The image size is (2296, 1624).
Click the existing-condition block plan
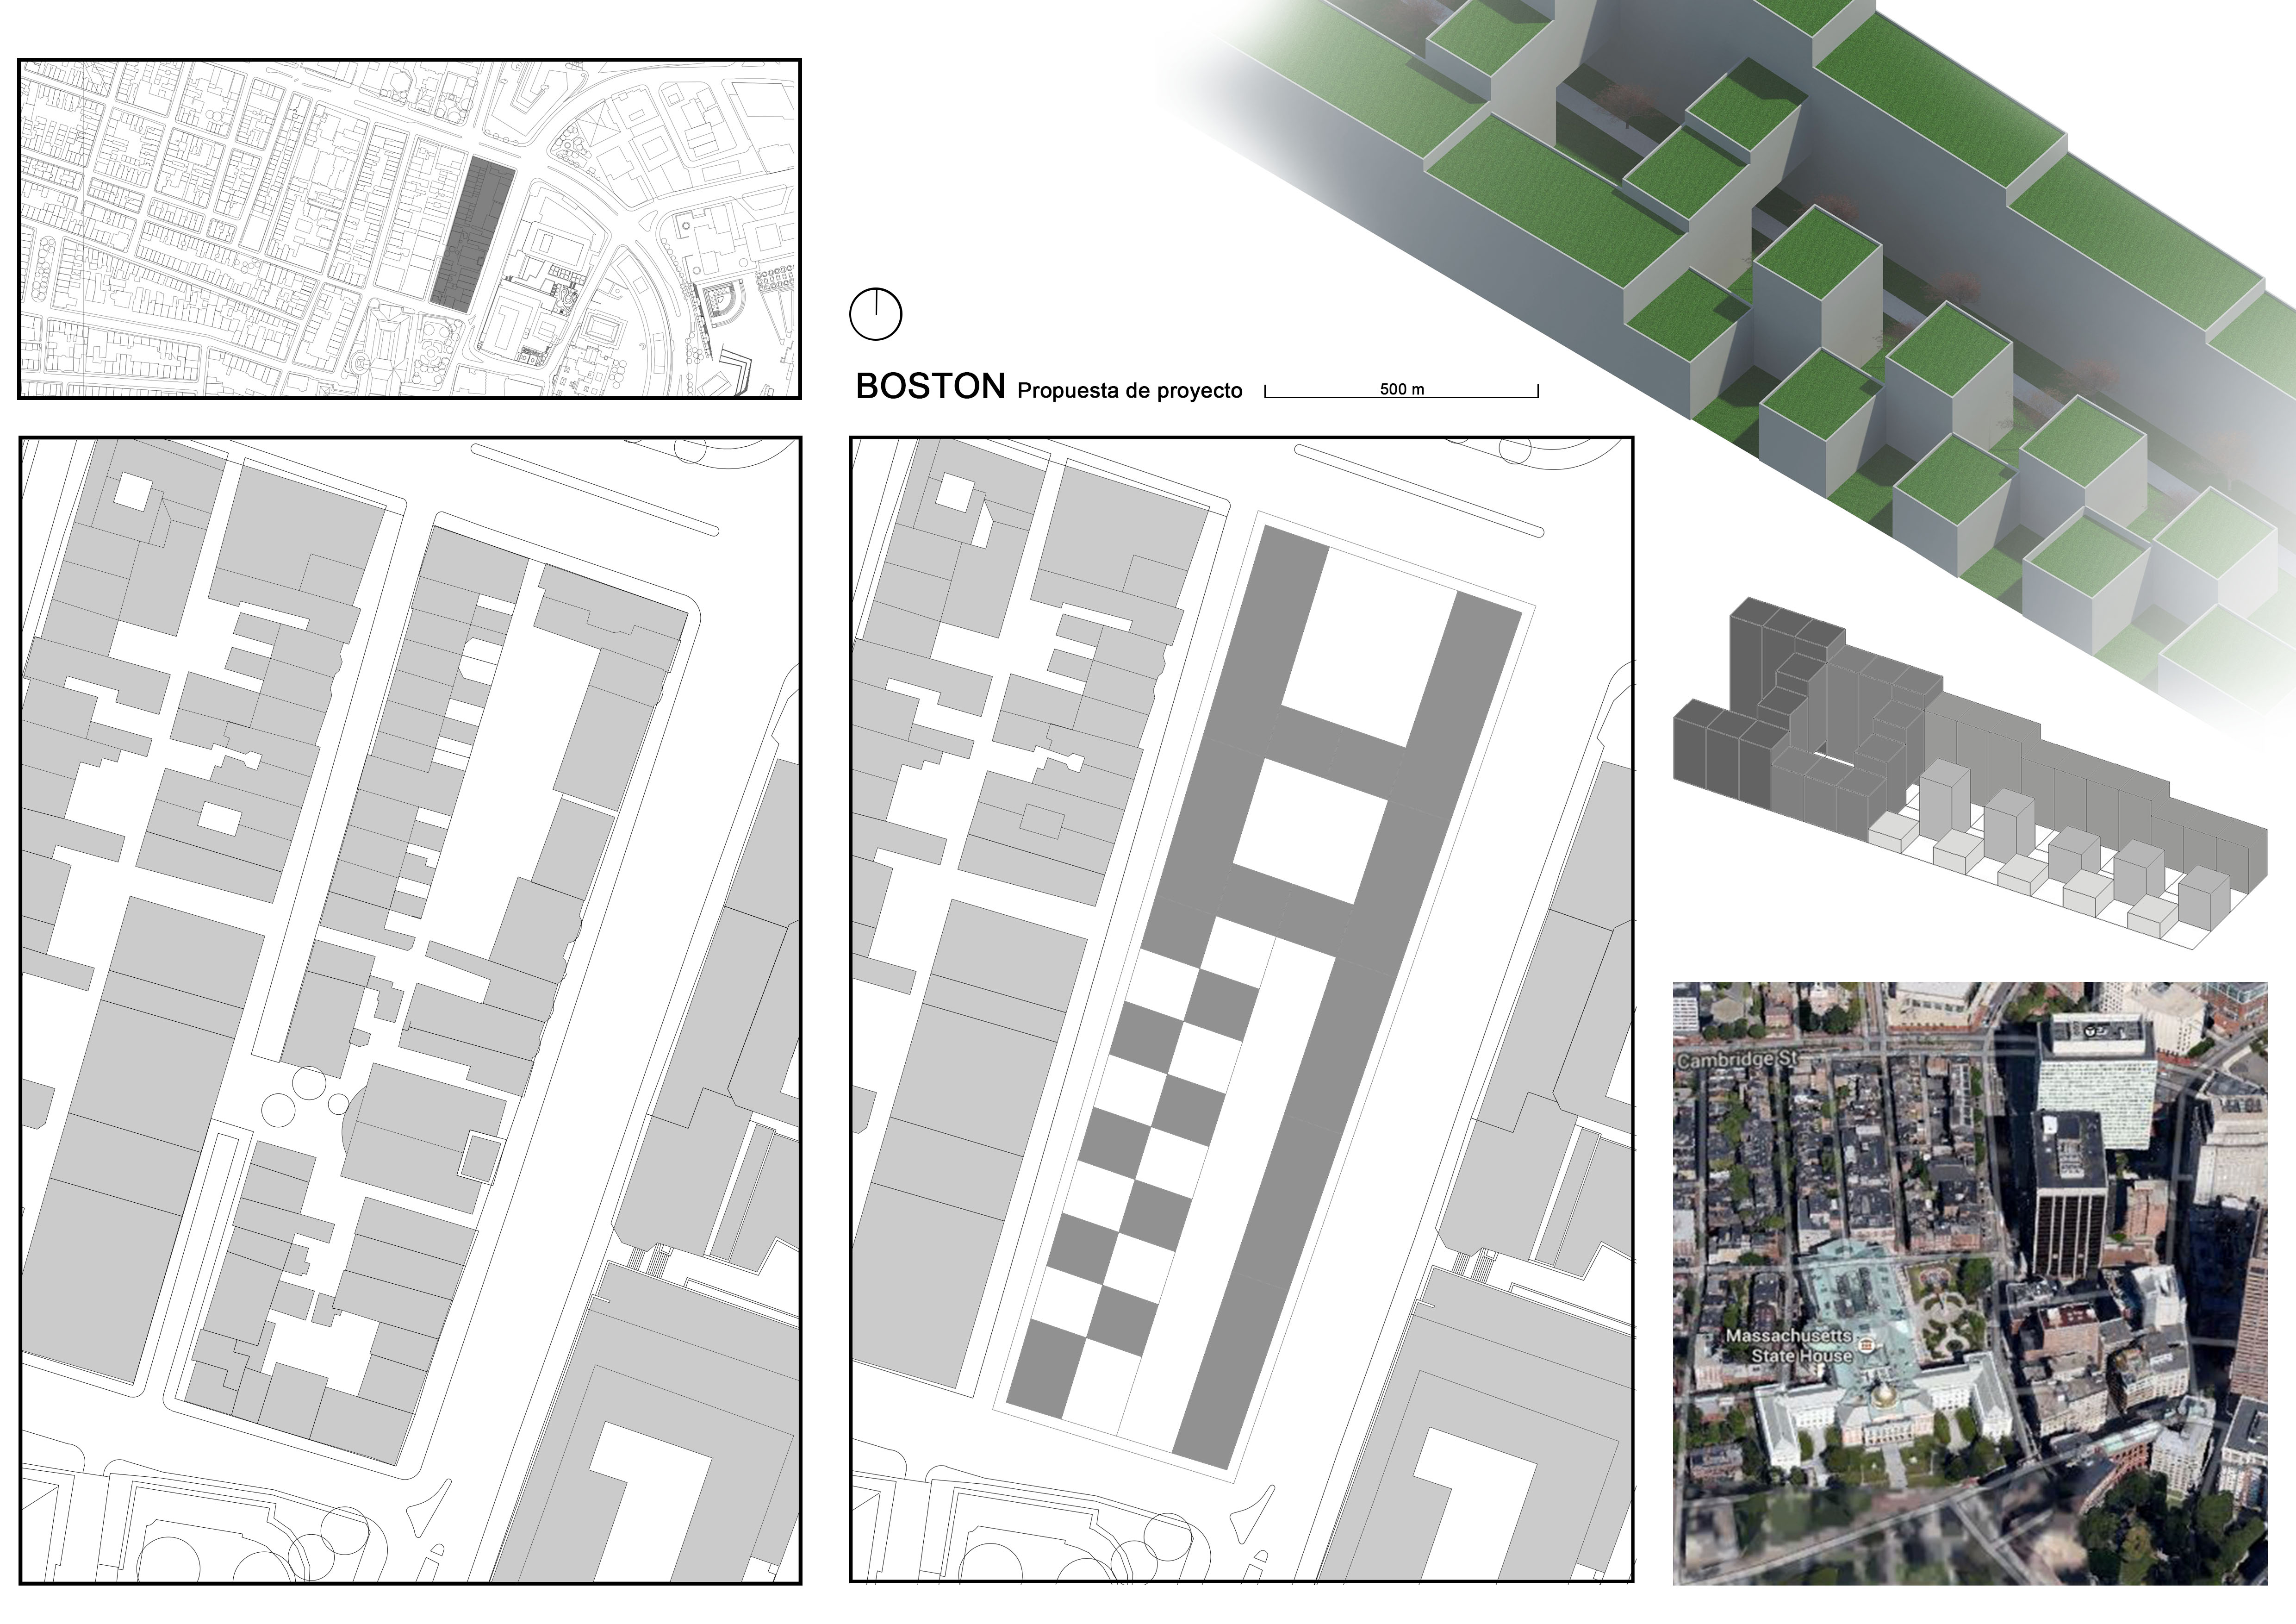pos(410,1010)
